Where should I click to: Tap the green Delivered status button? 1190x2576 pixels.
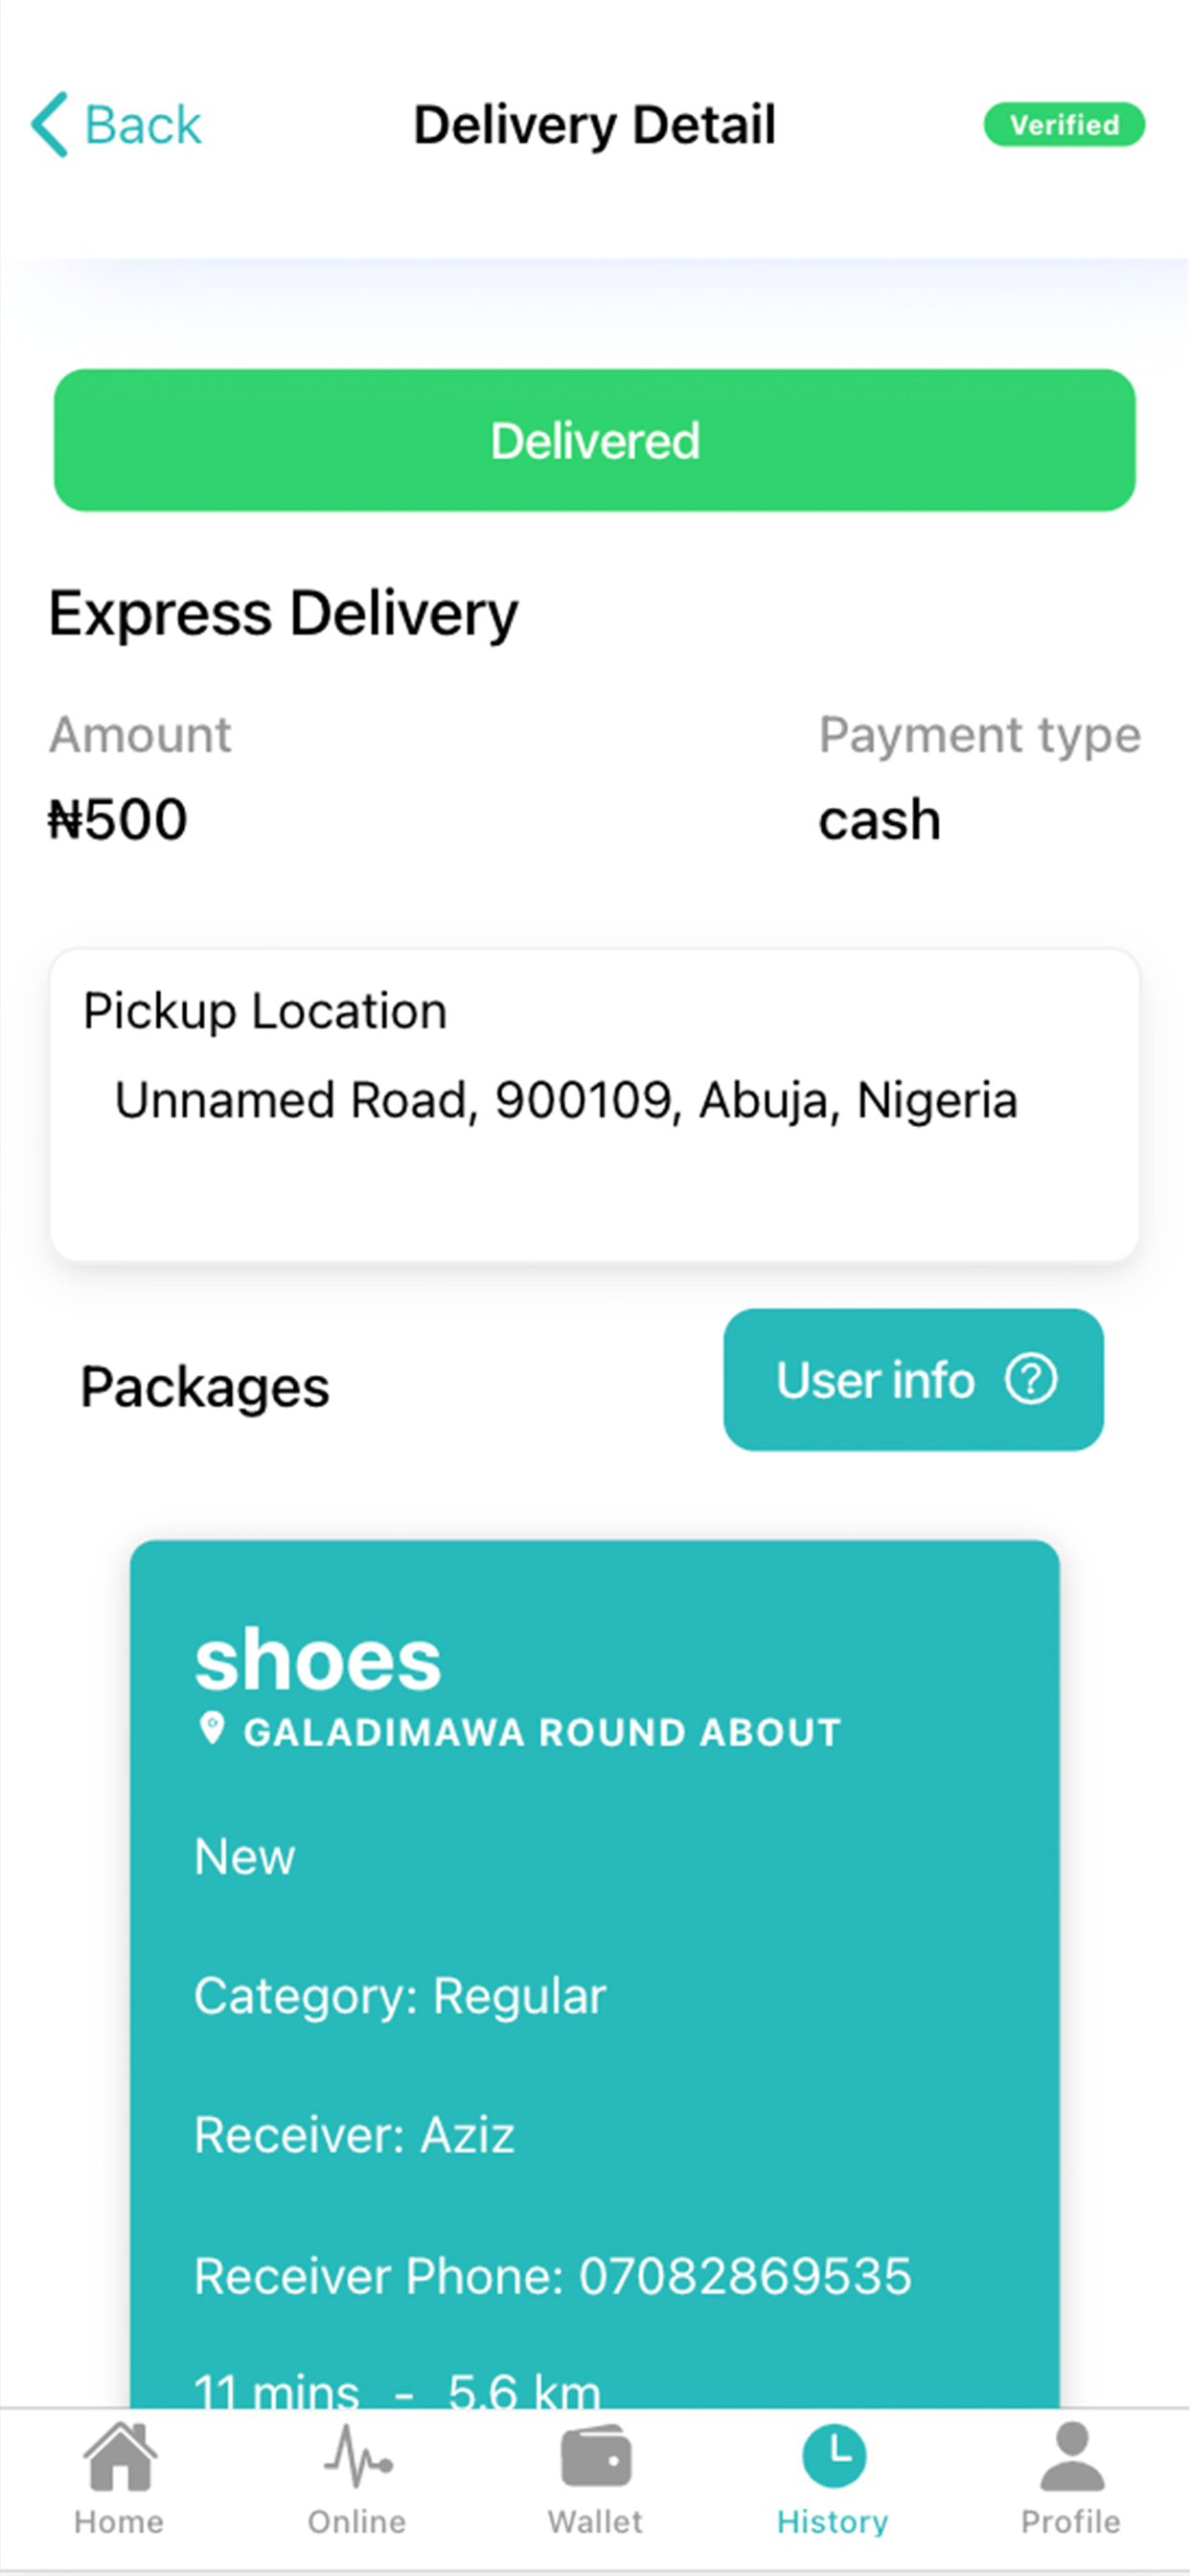[595, 440]
